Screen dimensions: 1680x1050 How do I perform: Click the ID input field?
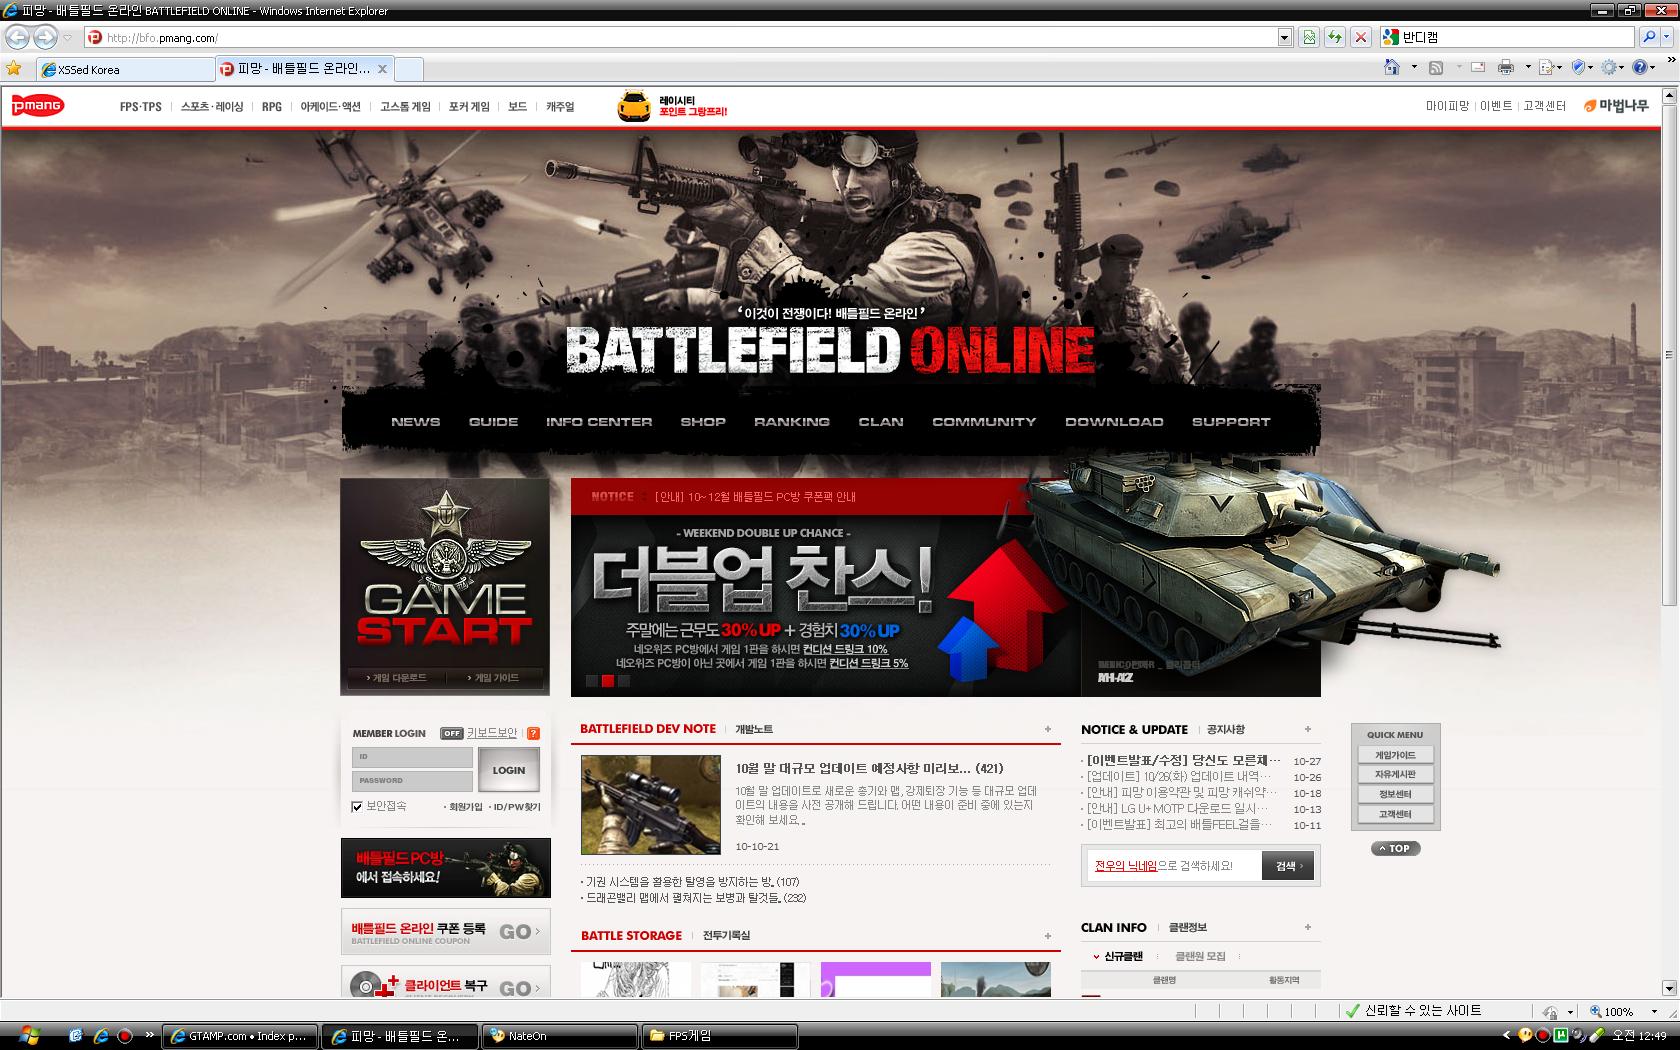point(412,757)
